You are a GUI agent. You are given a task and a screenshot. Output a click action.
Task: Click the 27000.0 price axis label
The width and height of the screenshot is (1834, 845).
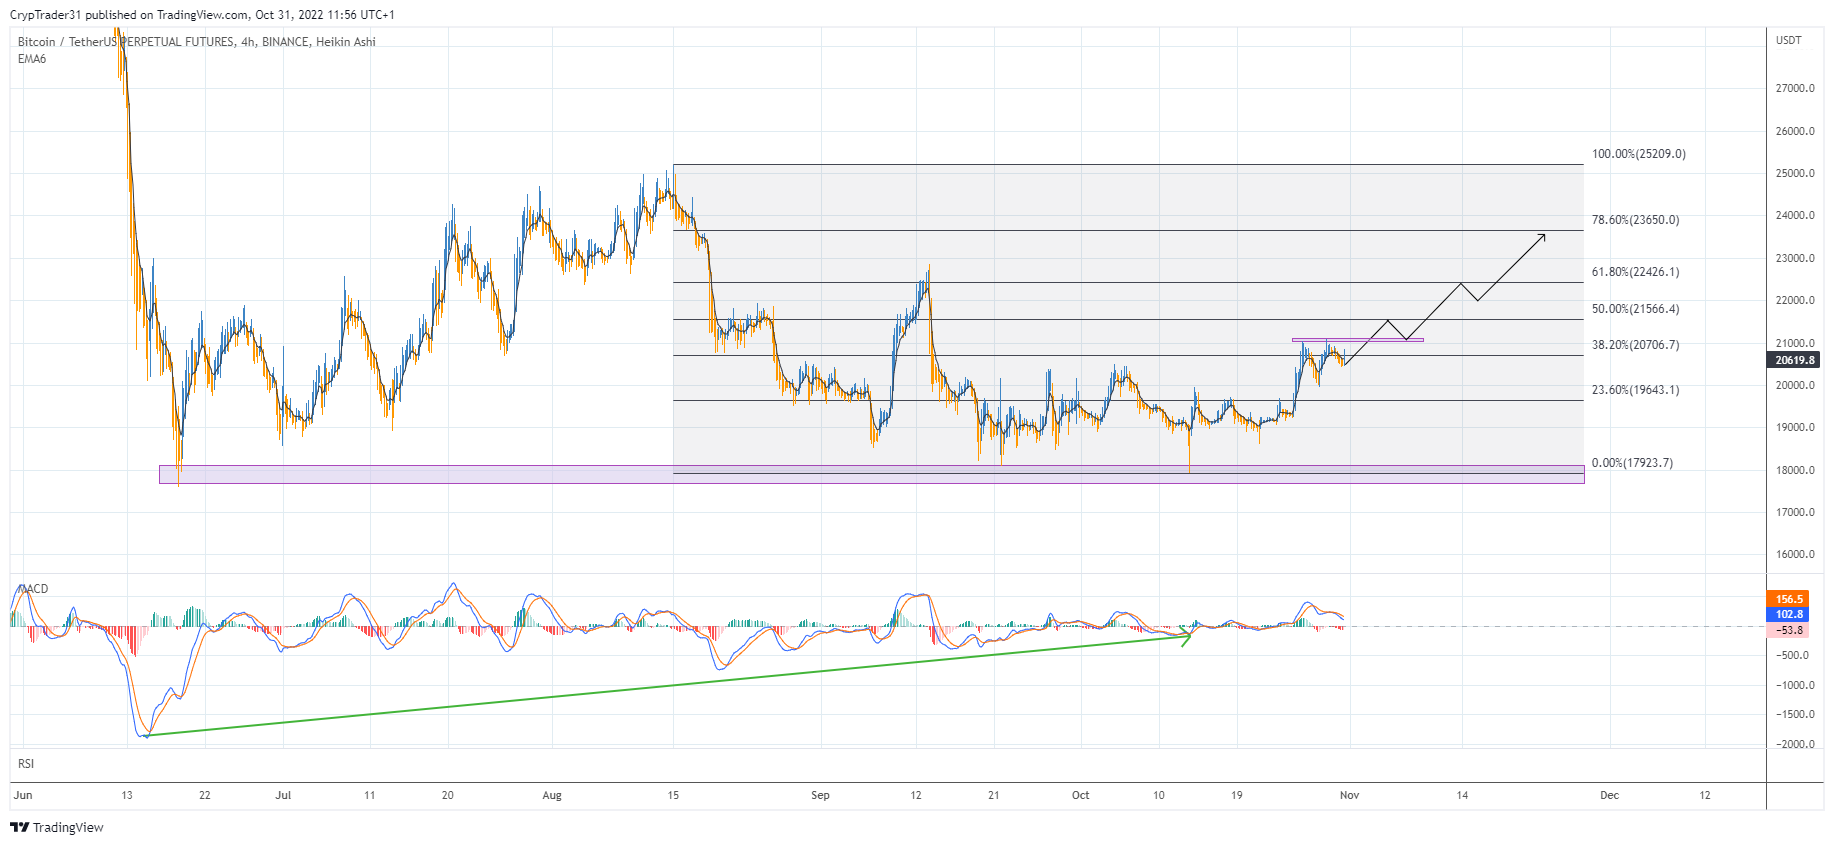1795,88
